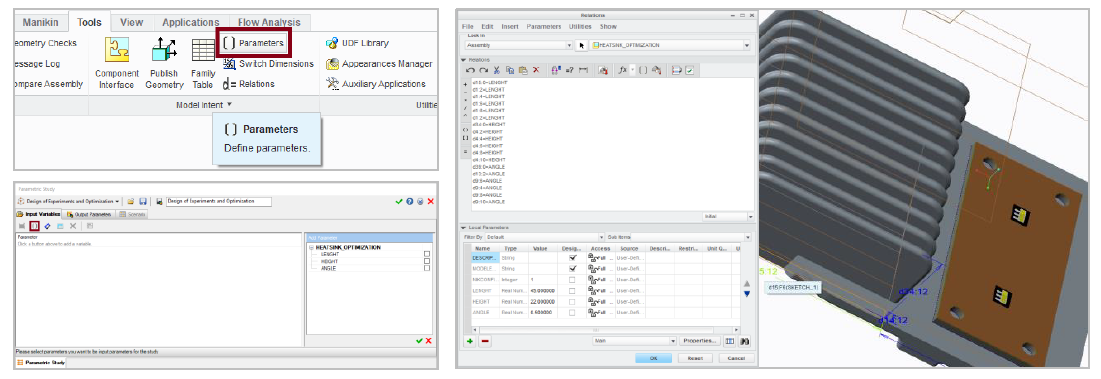Click the binoculars search icon in Relations dialog
Image resolution: width=1101 pixels, height=379 pixels.
744,341
